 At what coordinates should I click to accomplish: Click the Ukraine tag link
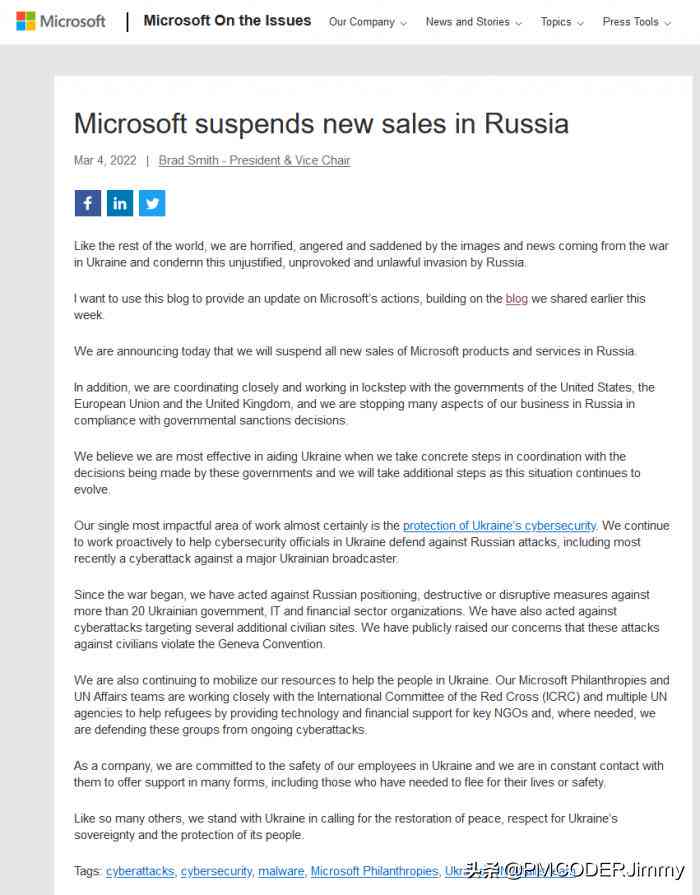pos(462,871)
